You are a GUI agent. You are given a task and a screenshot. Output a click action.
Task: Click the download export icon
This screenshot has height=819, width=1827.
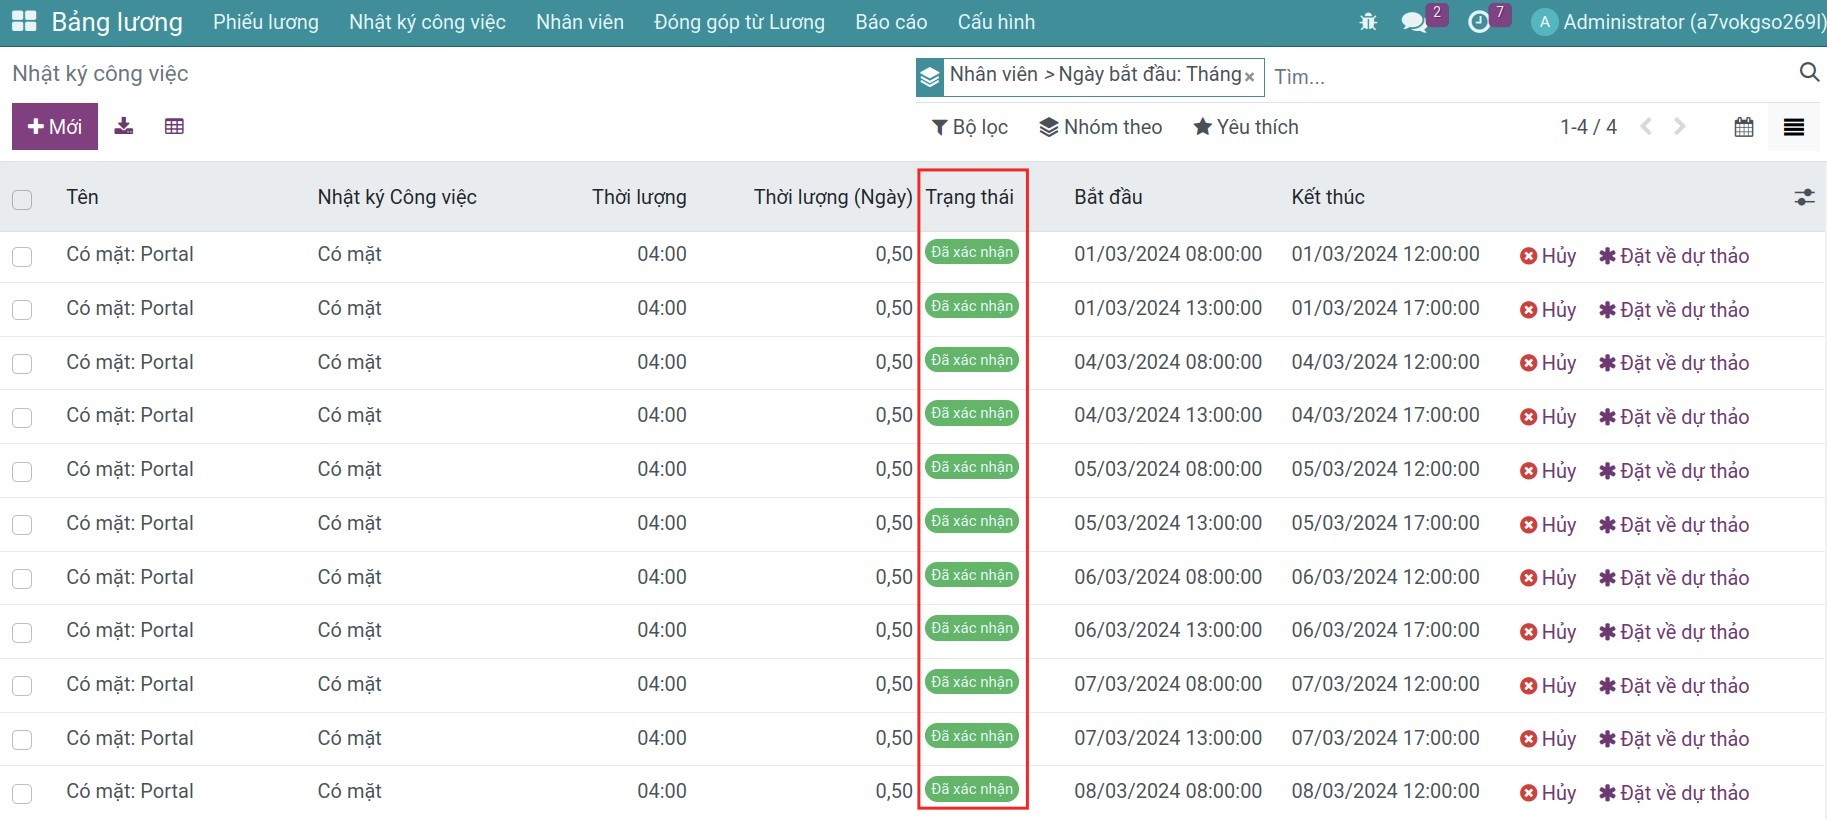124,126
